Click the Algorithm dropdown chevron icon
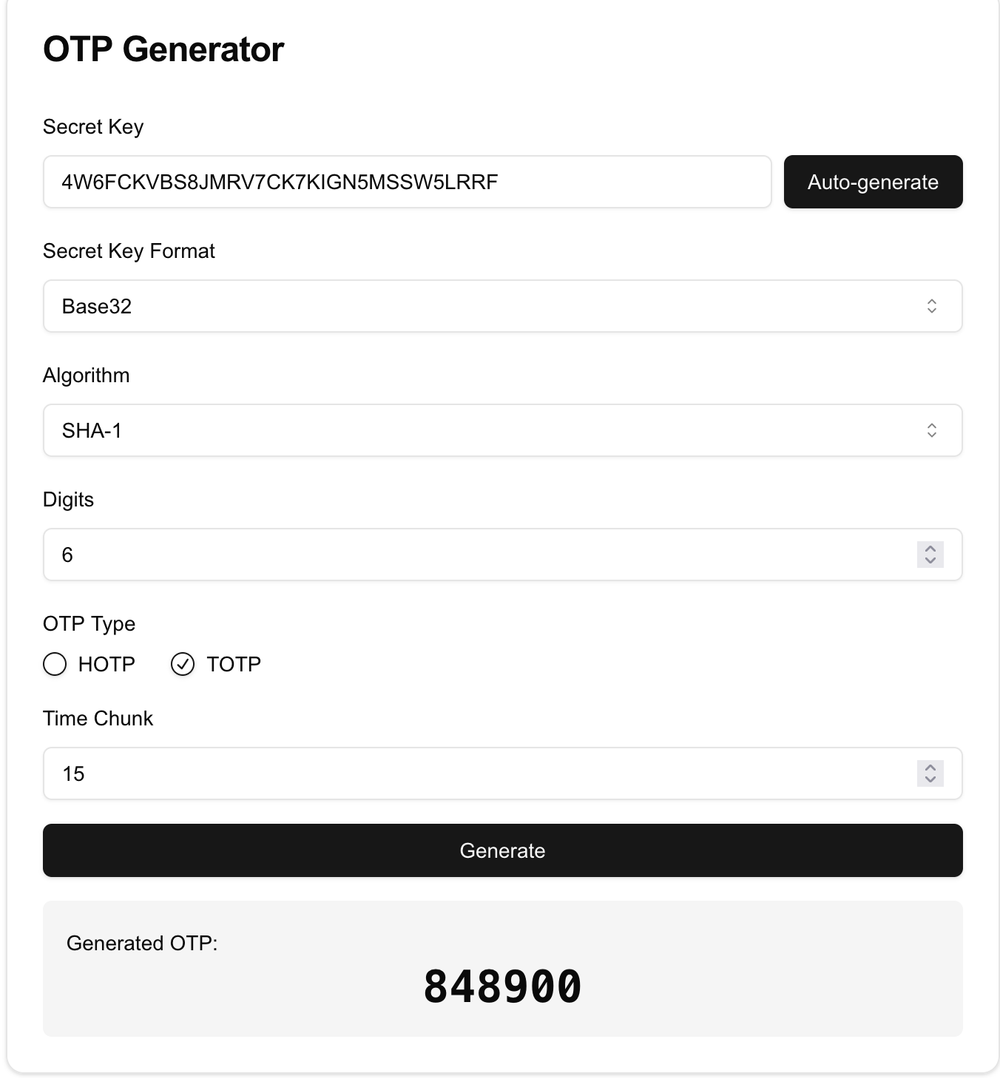 [x=931, y=430]
